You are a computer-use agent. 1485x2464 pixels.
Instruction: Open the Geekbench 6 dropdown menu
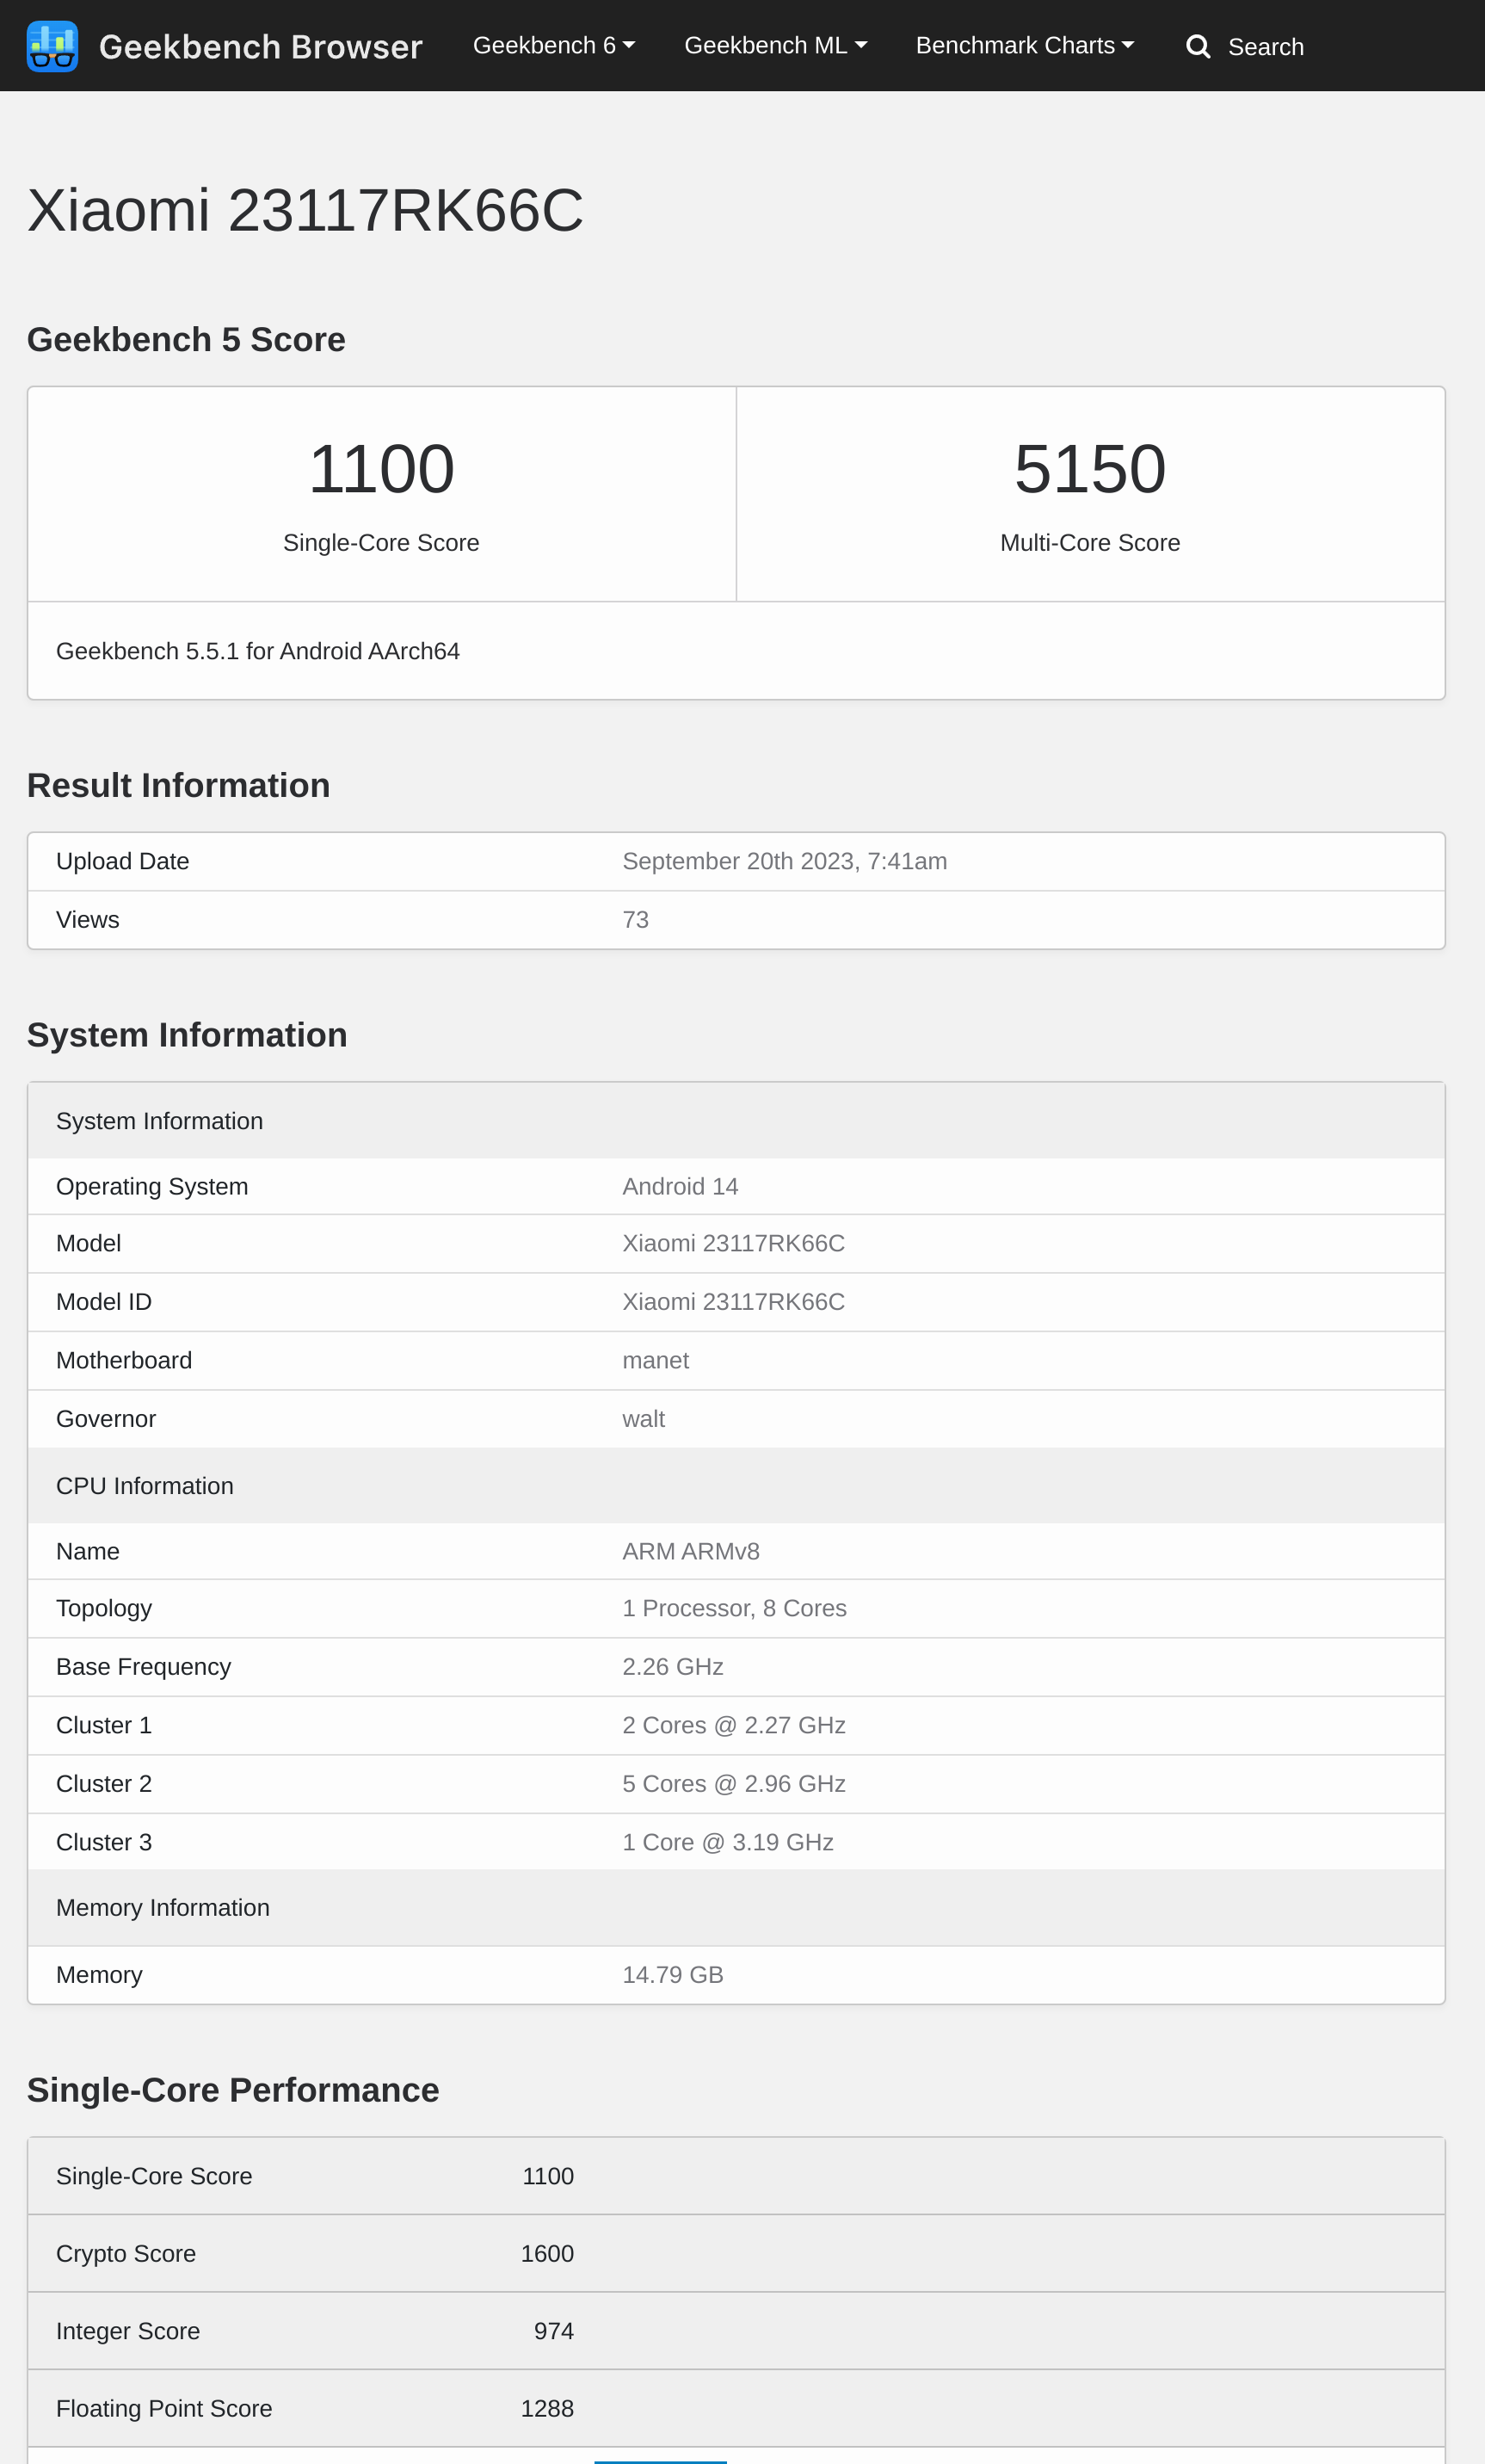(553, 46)
